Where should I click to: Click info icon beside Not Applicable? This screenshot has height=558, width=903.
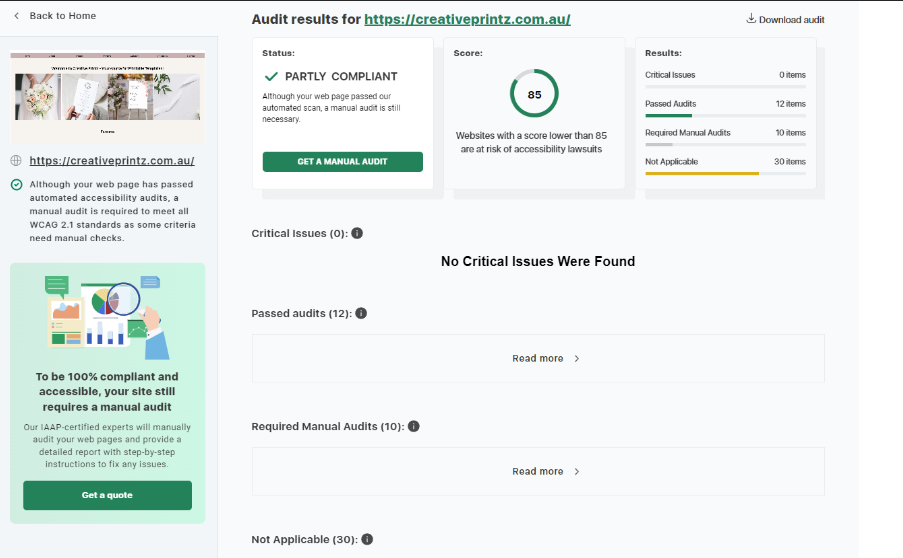pos(367,539)
